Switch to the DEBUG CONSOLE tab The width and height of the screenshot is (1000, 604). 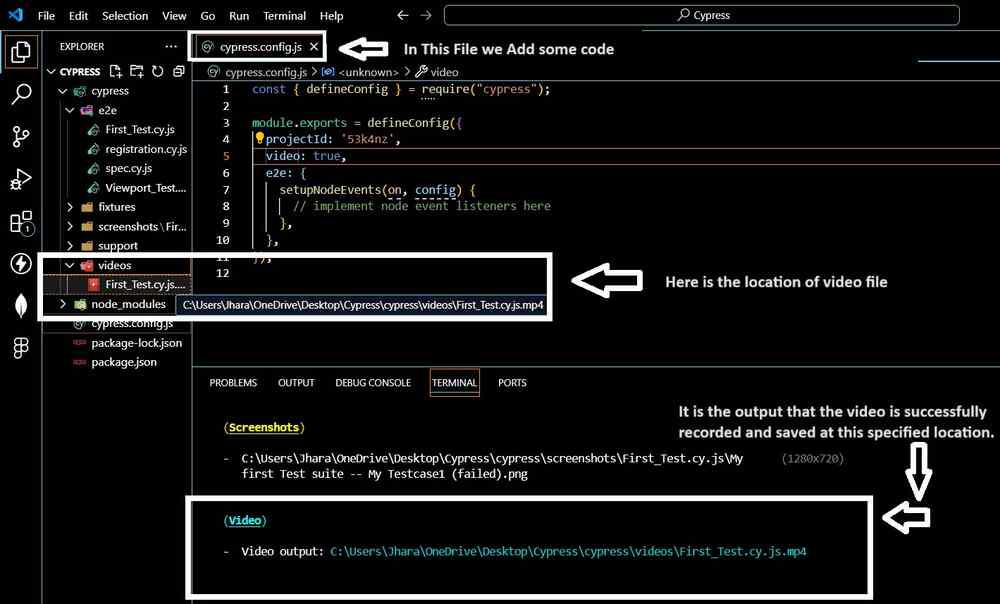coord(373,383)
